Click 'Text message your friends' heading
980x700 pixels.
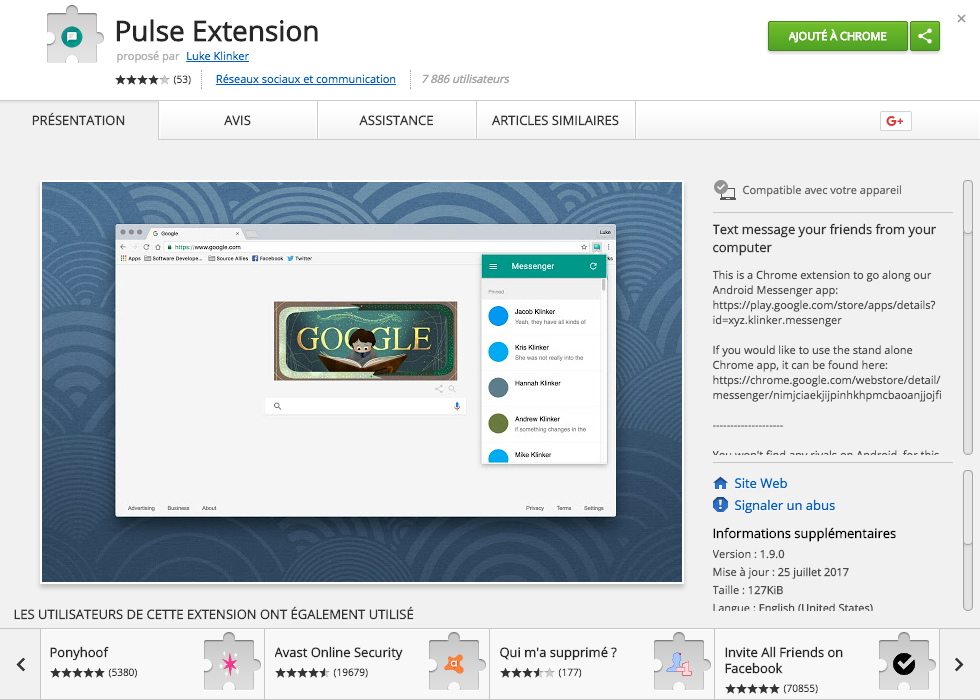click(824, 238)
